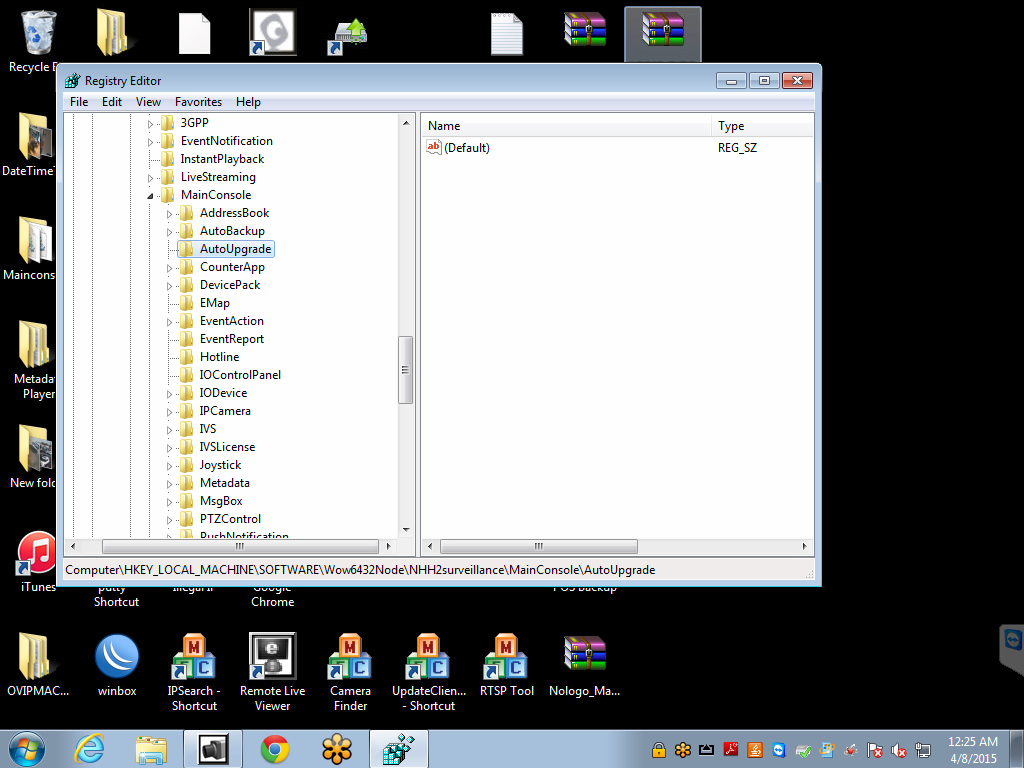Expand the AddressBook key
Screen dimensions: 1024x768
[x=169, y=214]
